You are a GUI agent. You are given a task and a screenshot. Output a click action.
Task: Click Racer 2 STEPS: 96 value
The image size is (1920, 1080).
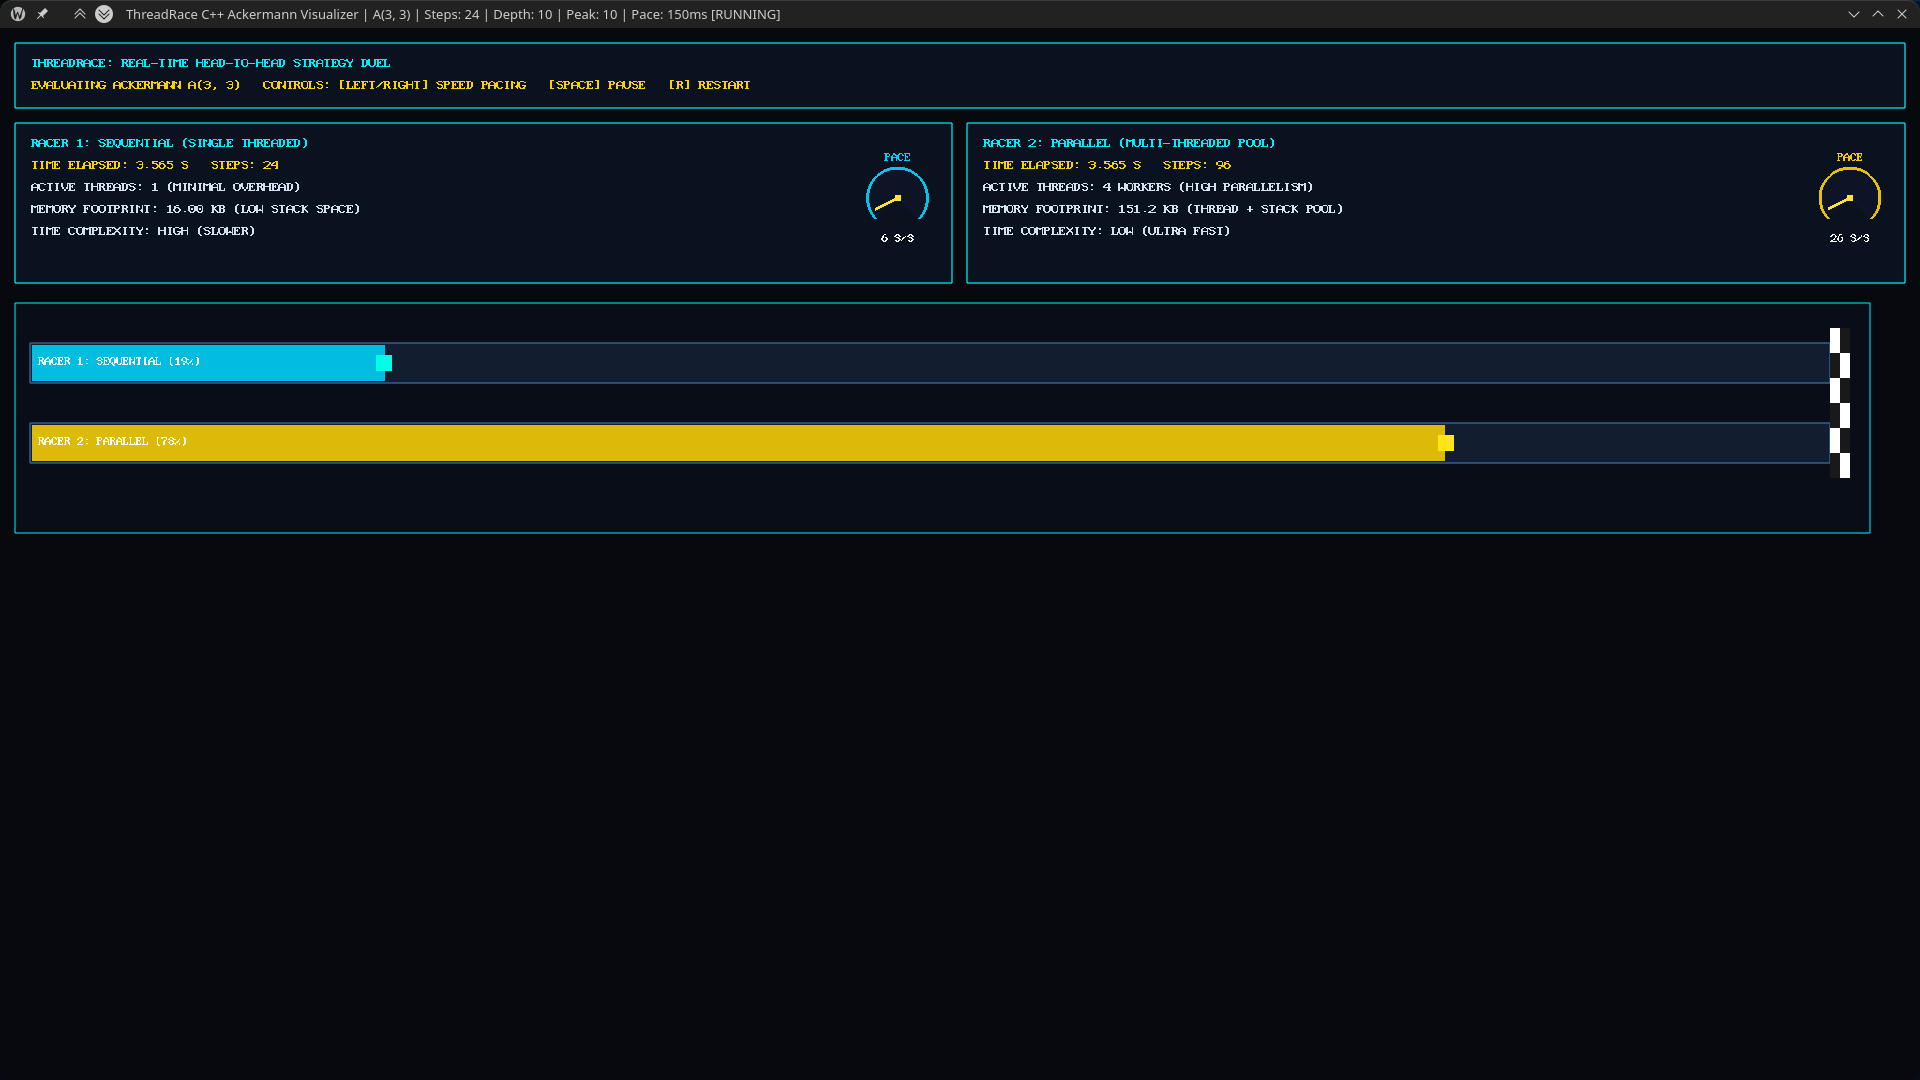[1197, 165]
